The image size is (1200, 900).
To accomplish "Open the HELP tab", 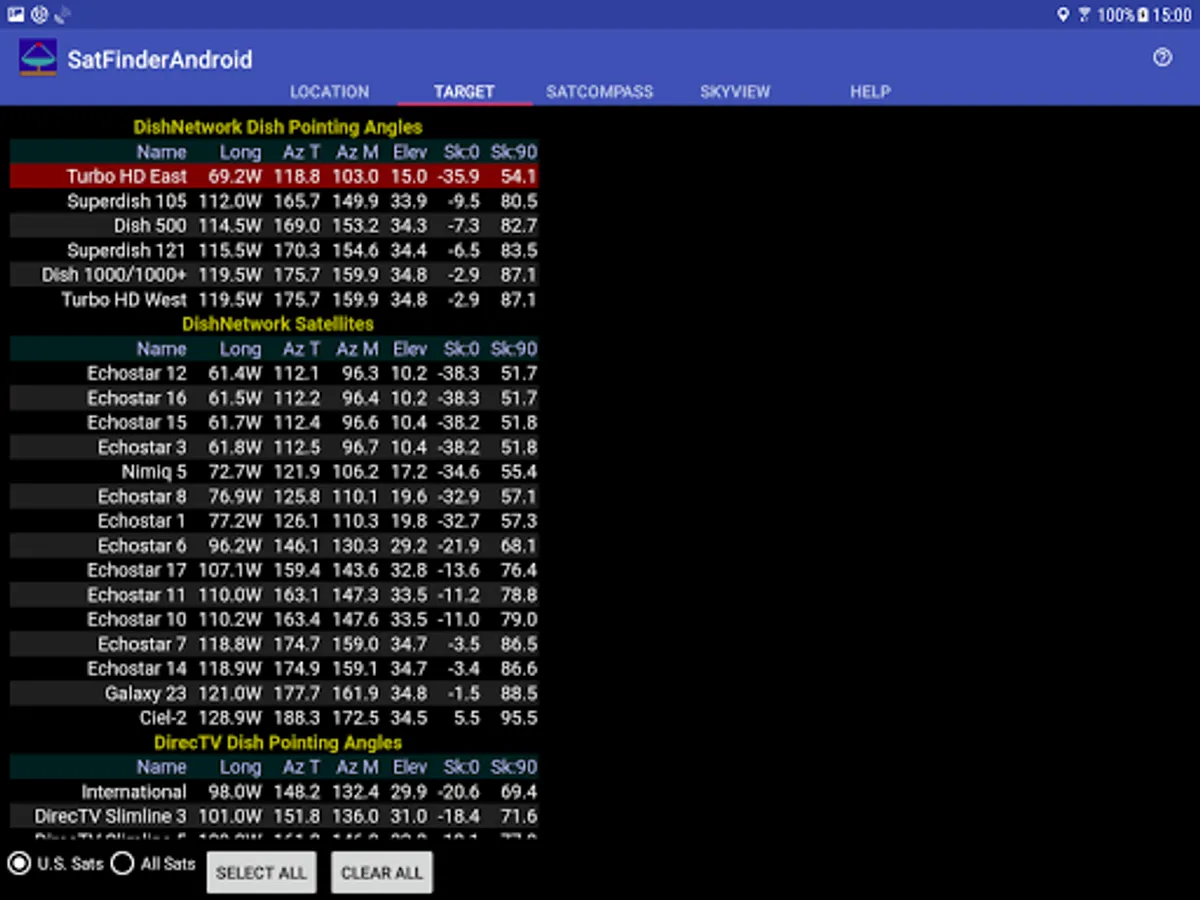I will [870, 91].
